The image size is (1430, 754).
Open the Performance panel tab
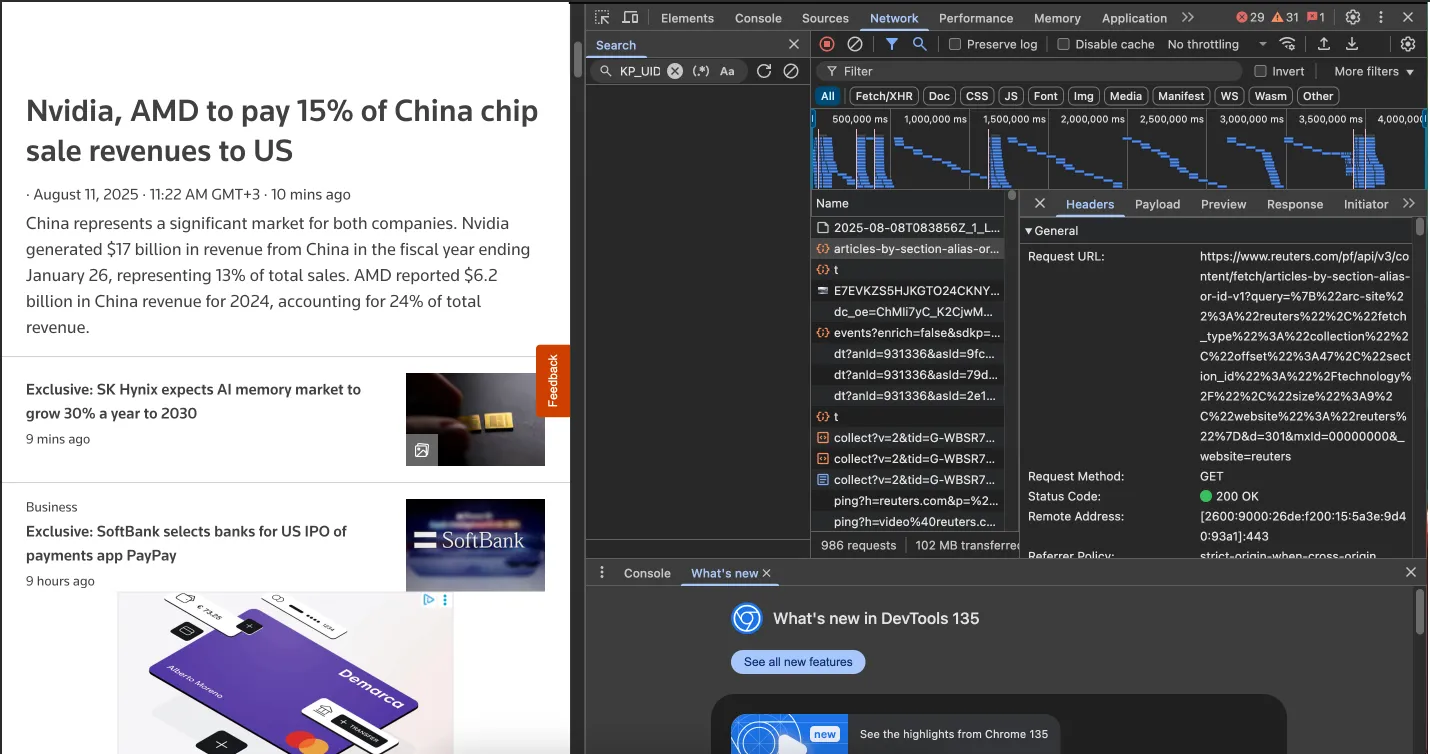click(975, 18)
